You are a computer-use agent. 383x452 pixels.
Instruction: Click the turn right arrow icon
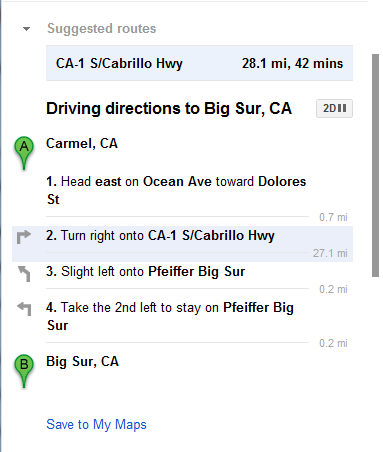click(24, 237)
